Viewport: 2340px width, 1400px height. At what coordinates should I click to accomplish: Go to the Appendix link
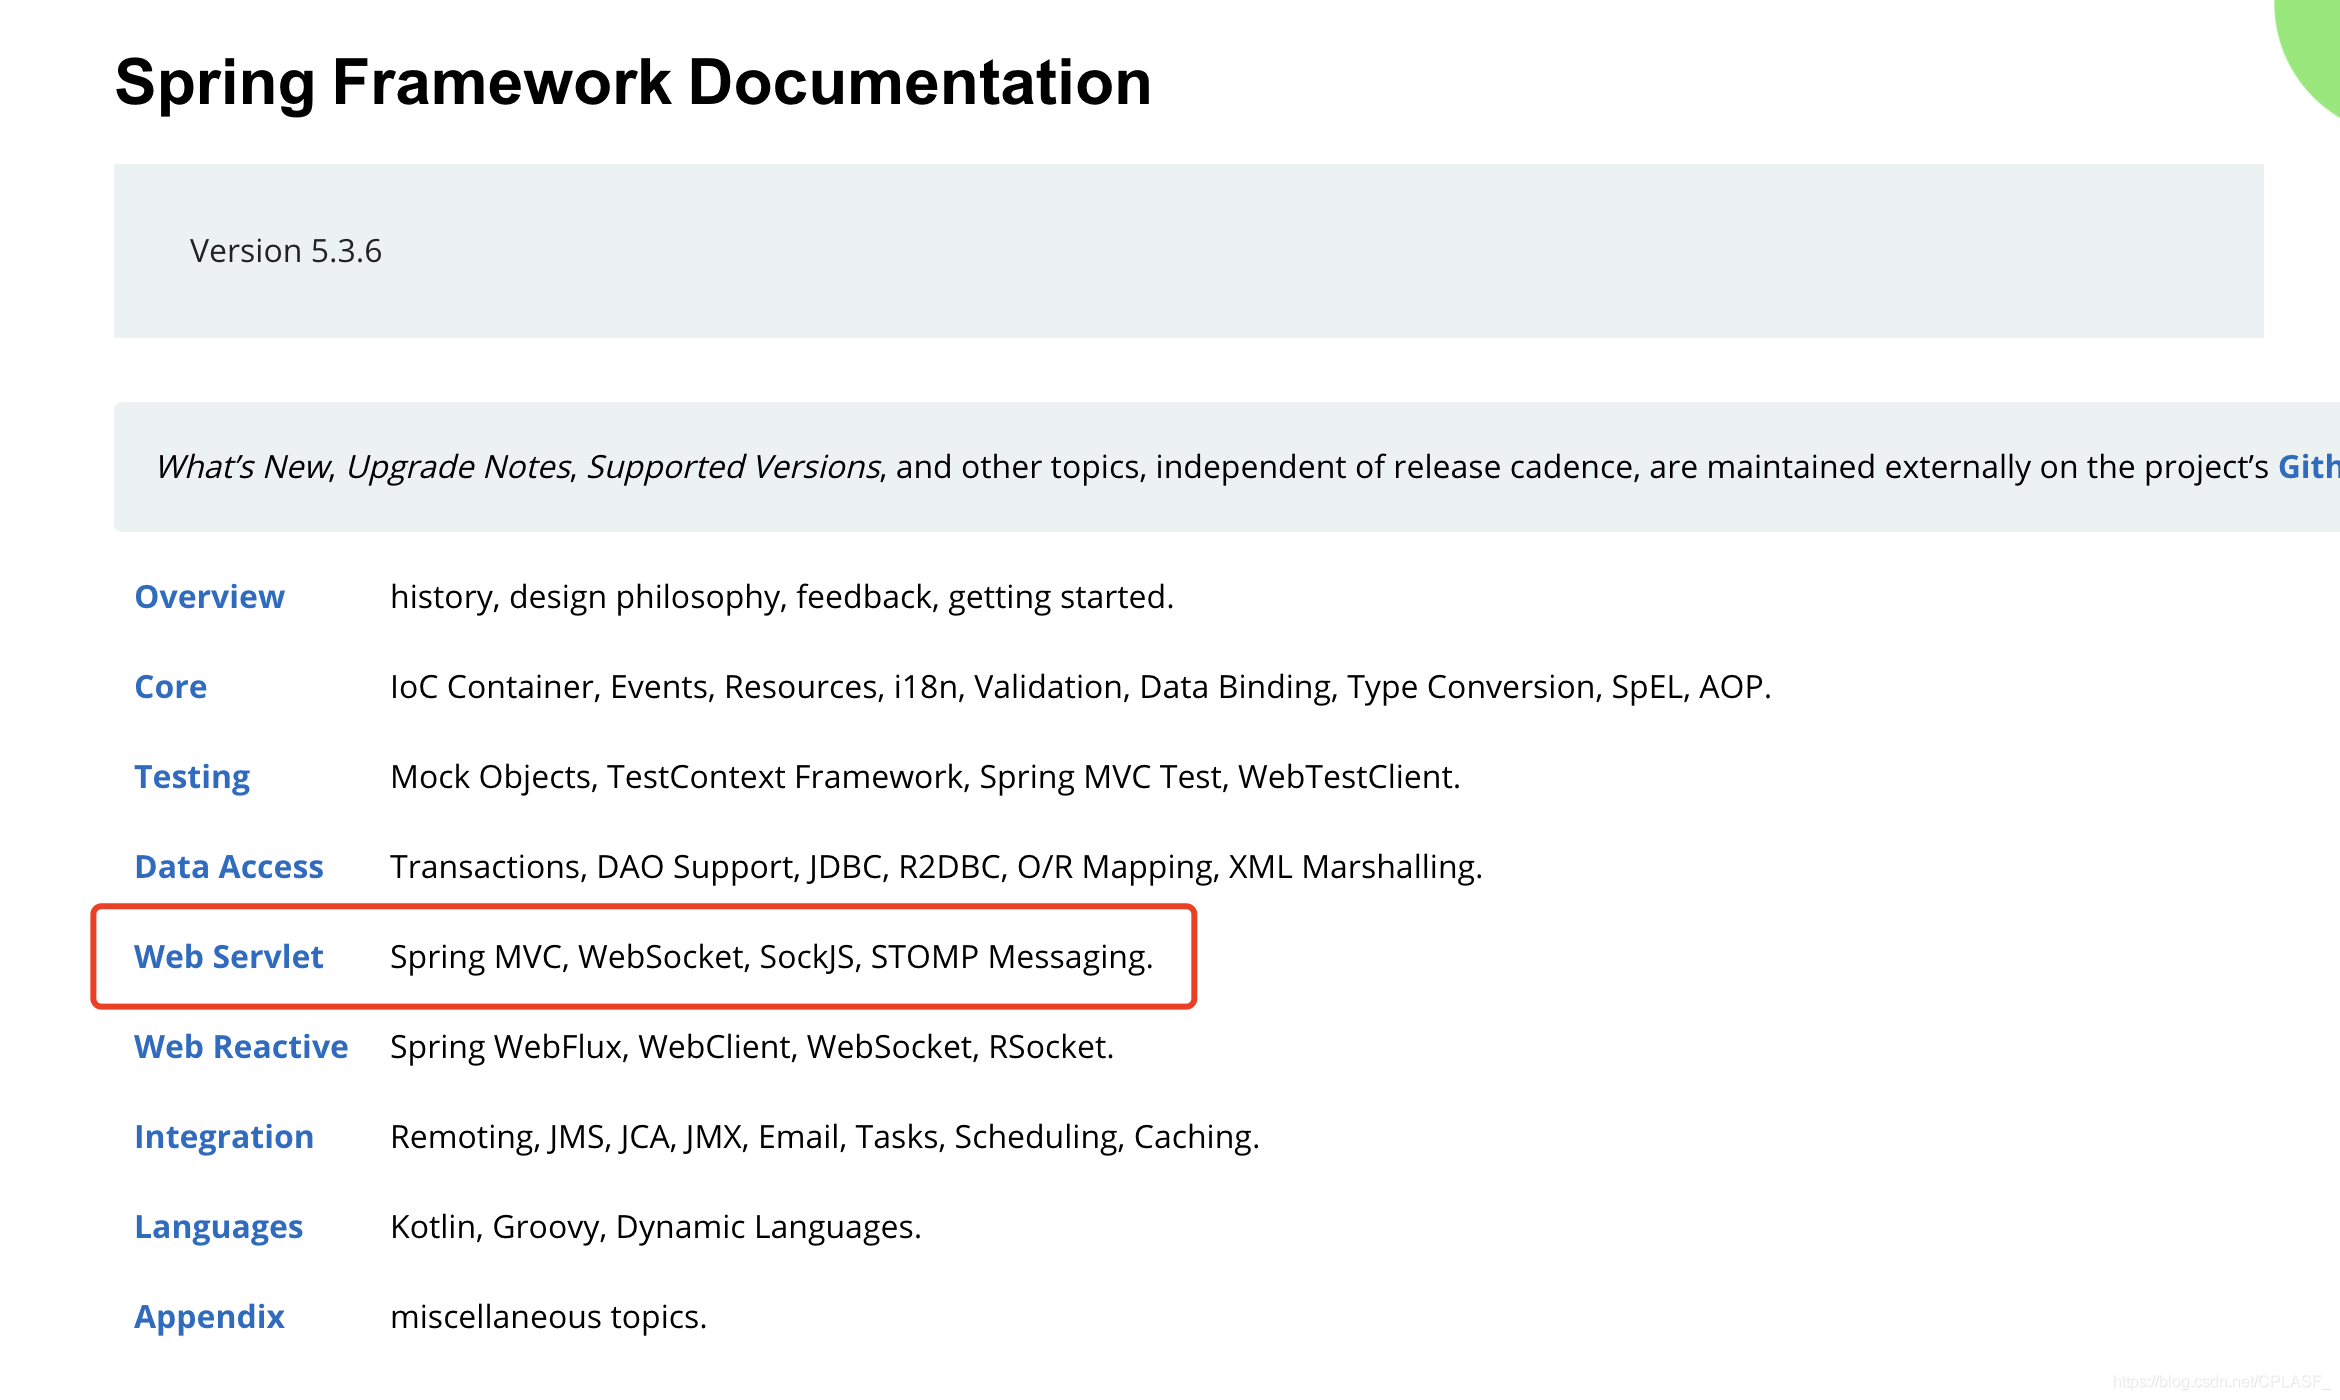pos(210,1318)
